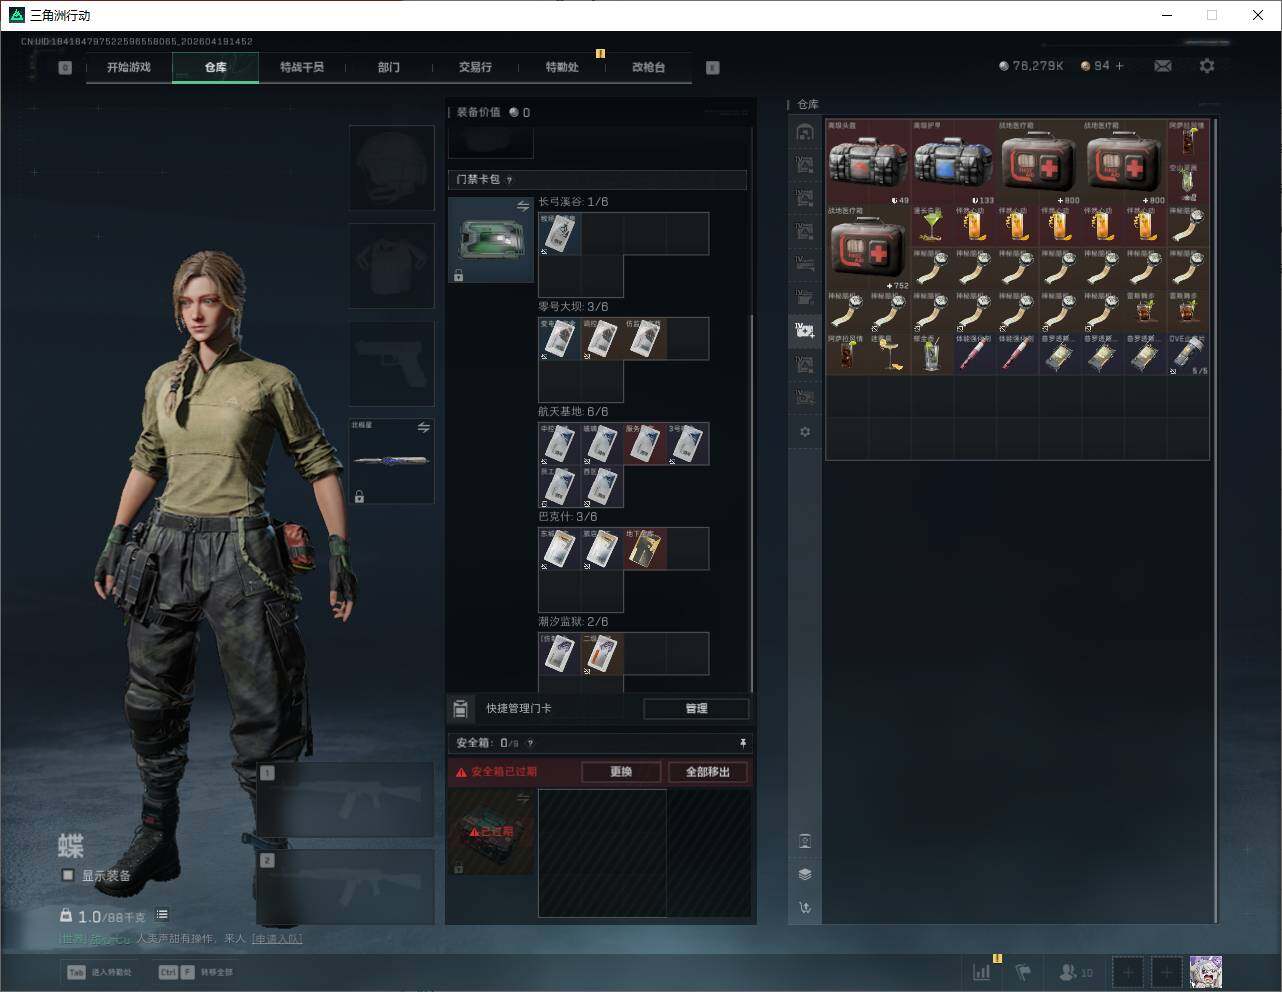Click the 管理 button

[696, 709]
